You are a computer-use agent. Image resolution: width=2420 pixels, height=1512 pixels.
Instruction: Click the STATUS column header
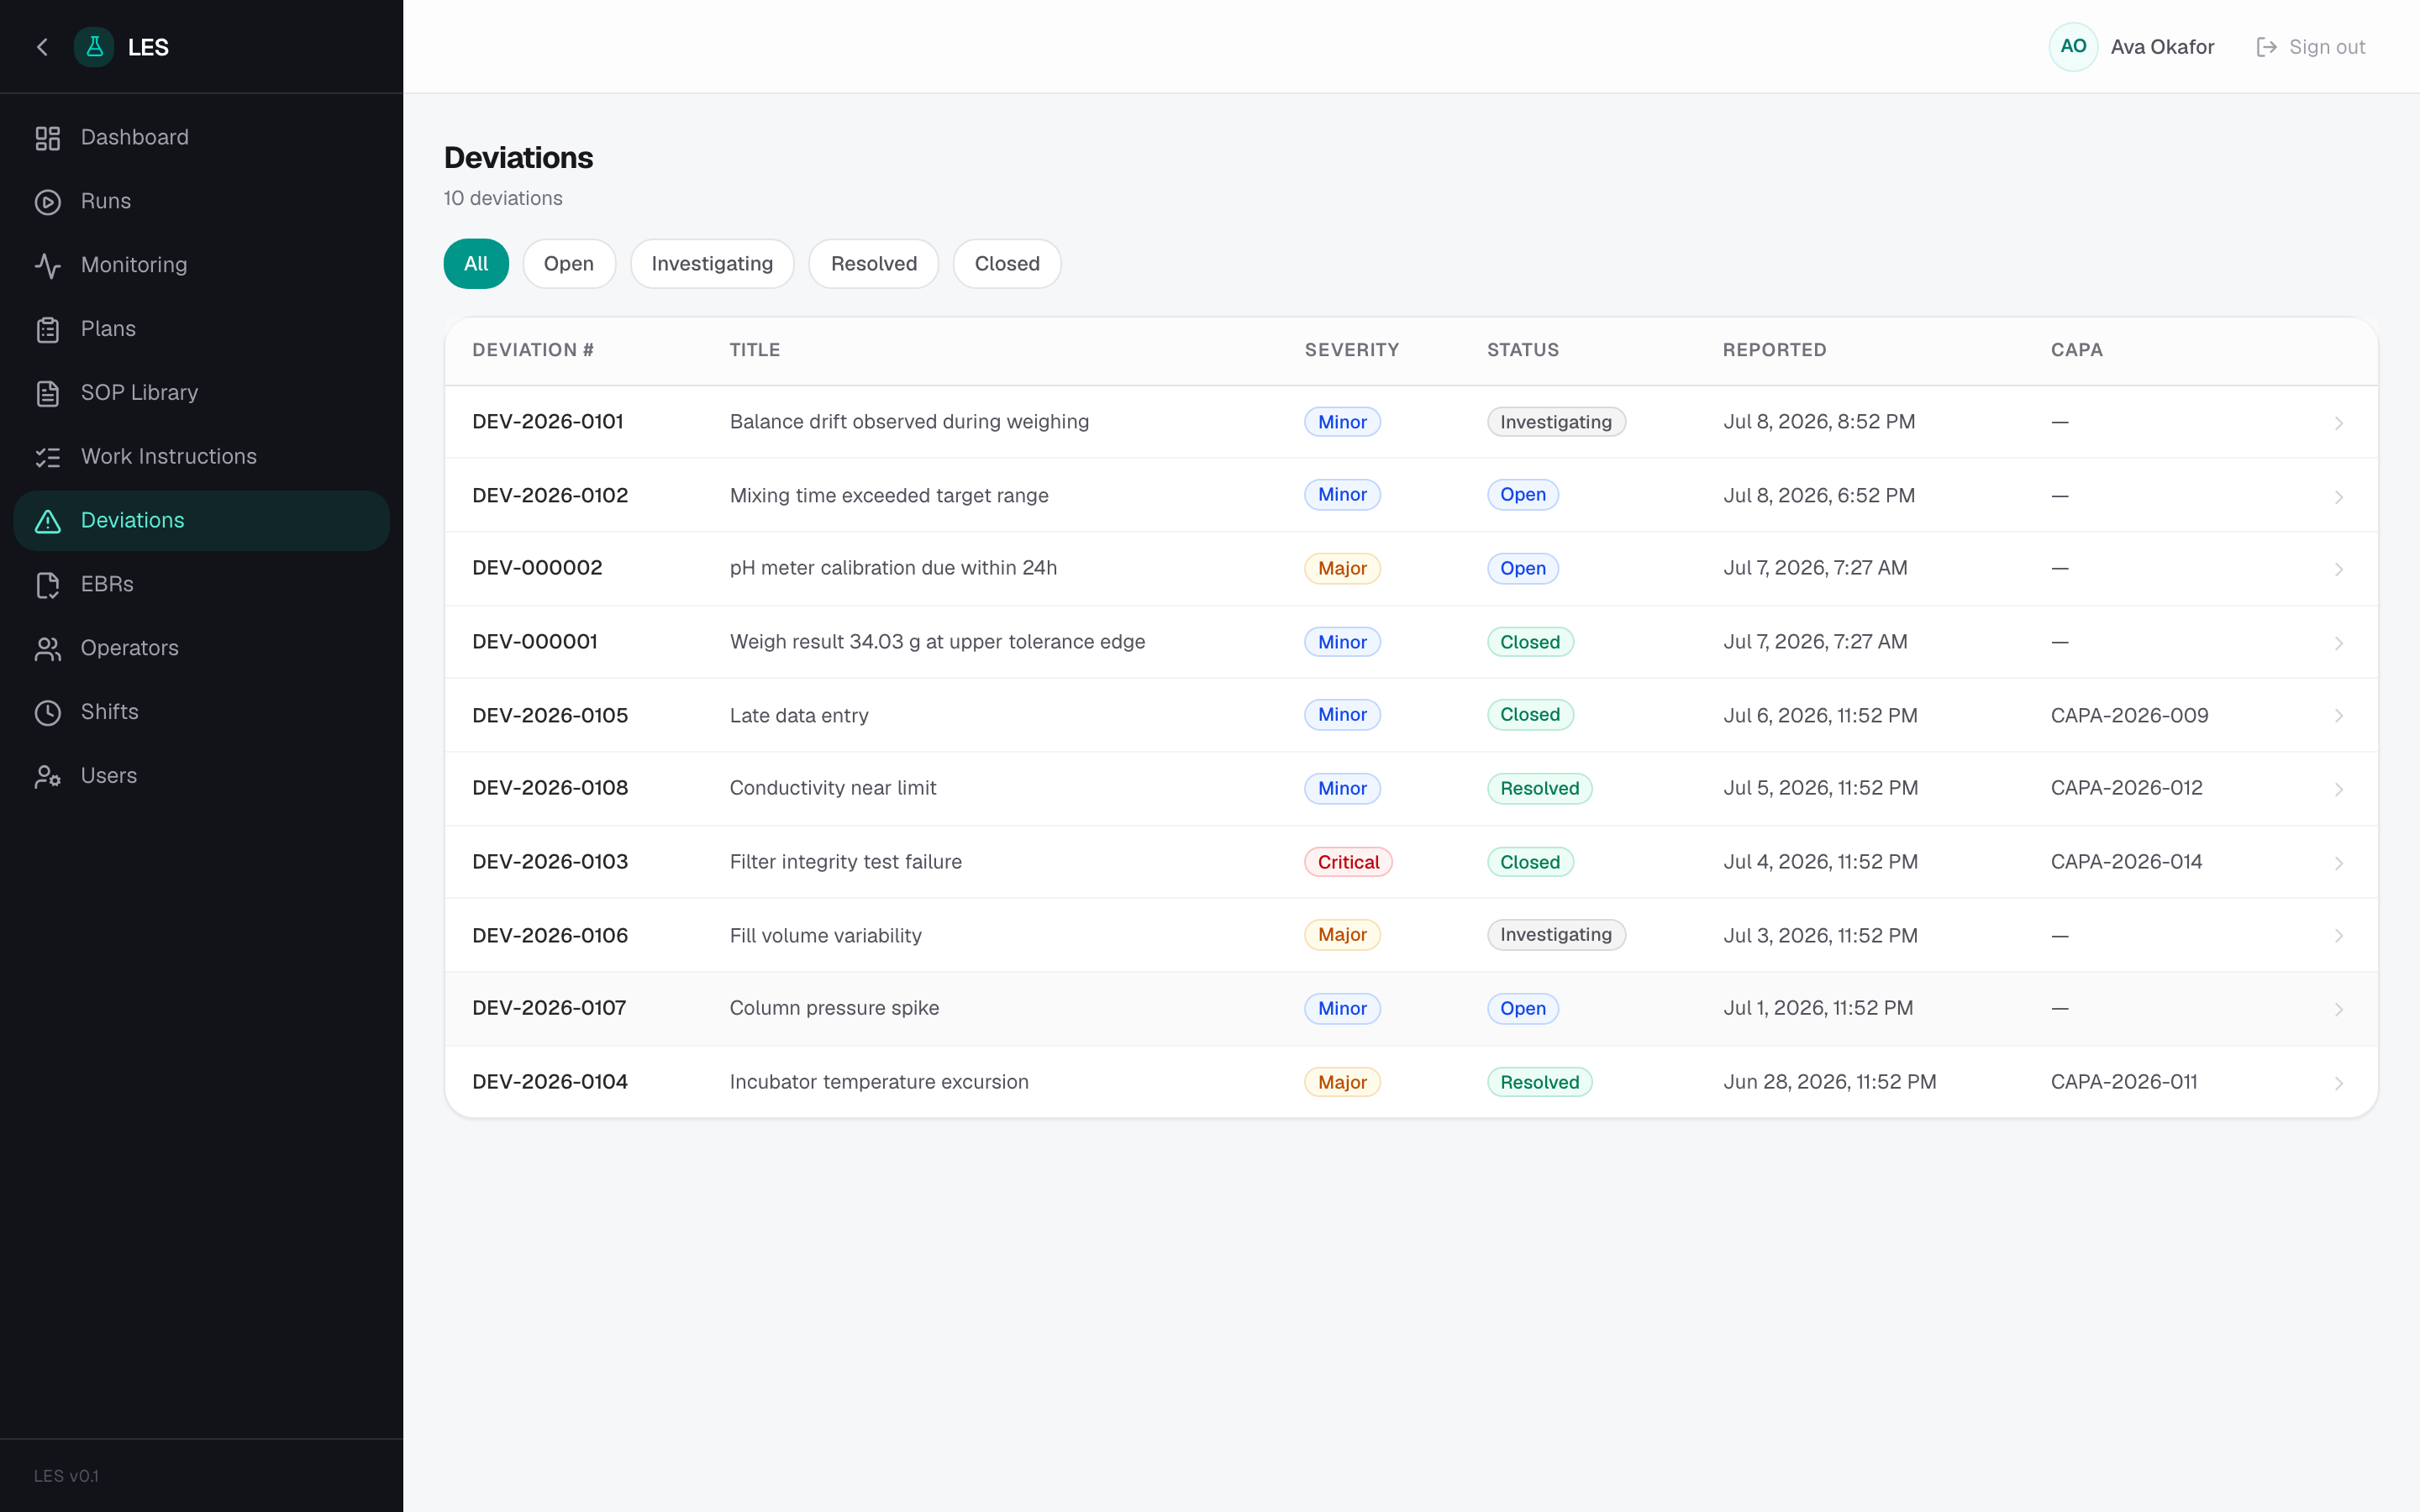[x=1523, y=350]
